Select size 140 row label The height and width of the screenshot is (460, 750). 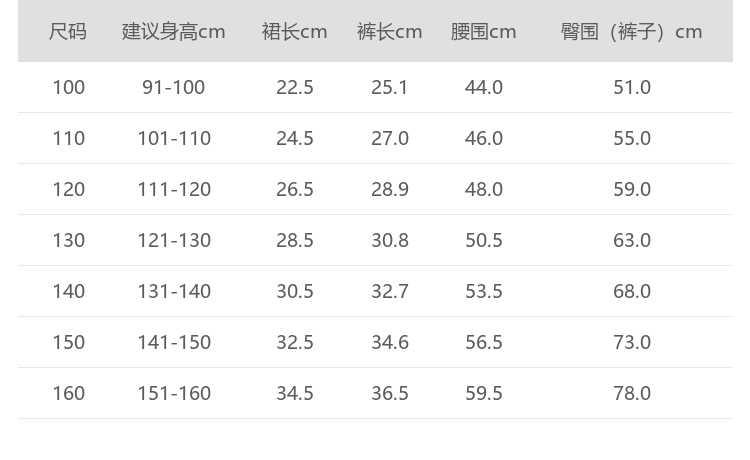tap(68, 291)
